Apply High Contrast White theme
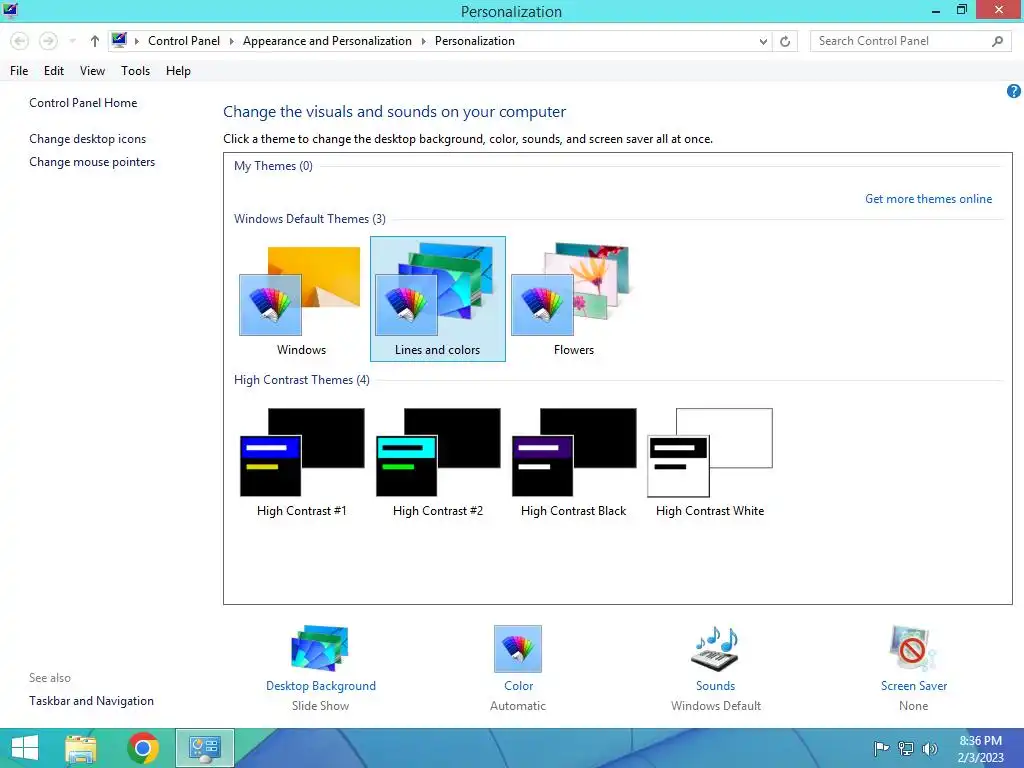 tap(710, 462)
